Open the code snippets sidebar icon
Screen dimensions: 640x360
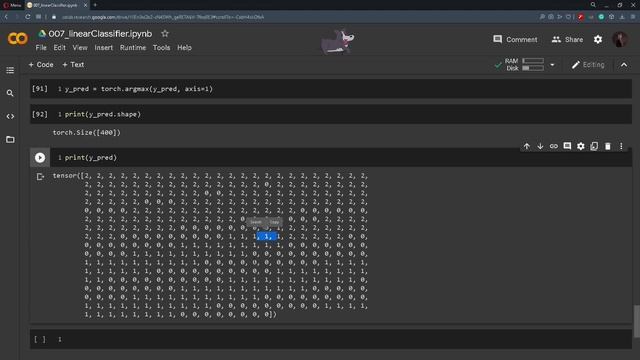pyautogui.click(x=10, y=116)
